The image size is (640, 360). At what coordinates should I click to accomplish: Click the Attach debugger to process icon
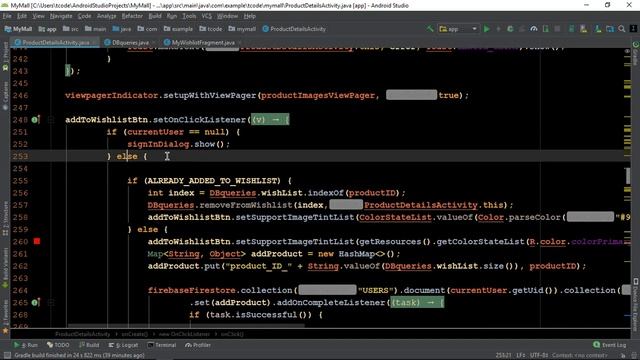pyautogui.click(x=545, y=29)
